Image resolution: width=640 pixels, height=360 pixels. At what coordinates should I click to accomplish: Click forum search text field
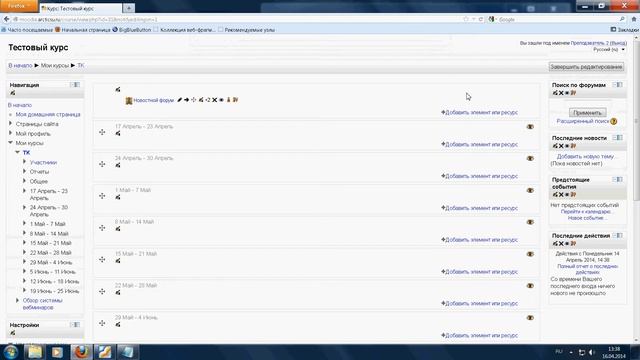click(587, 104)
